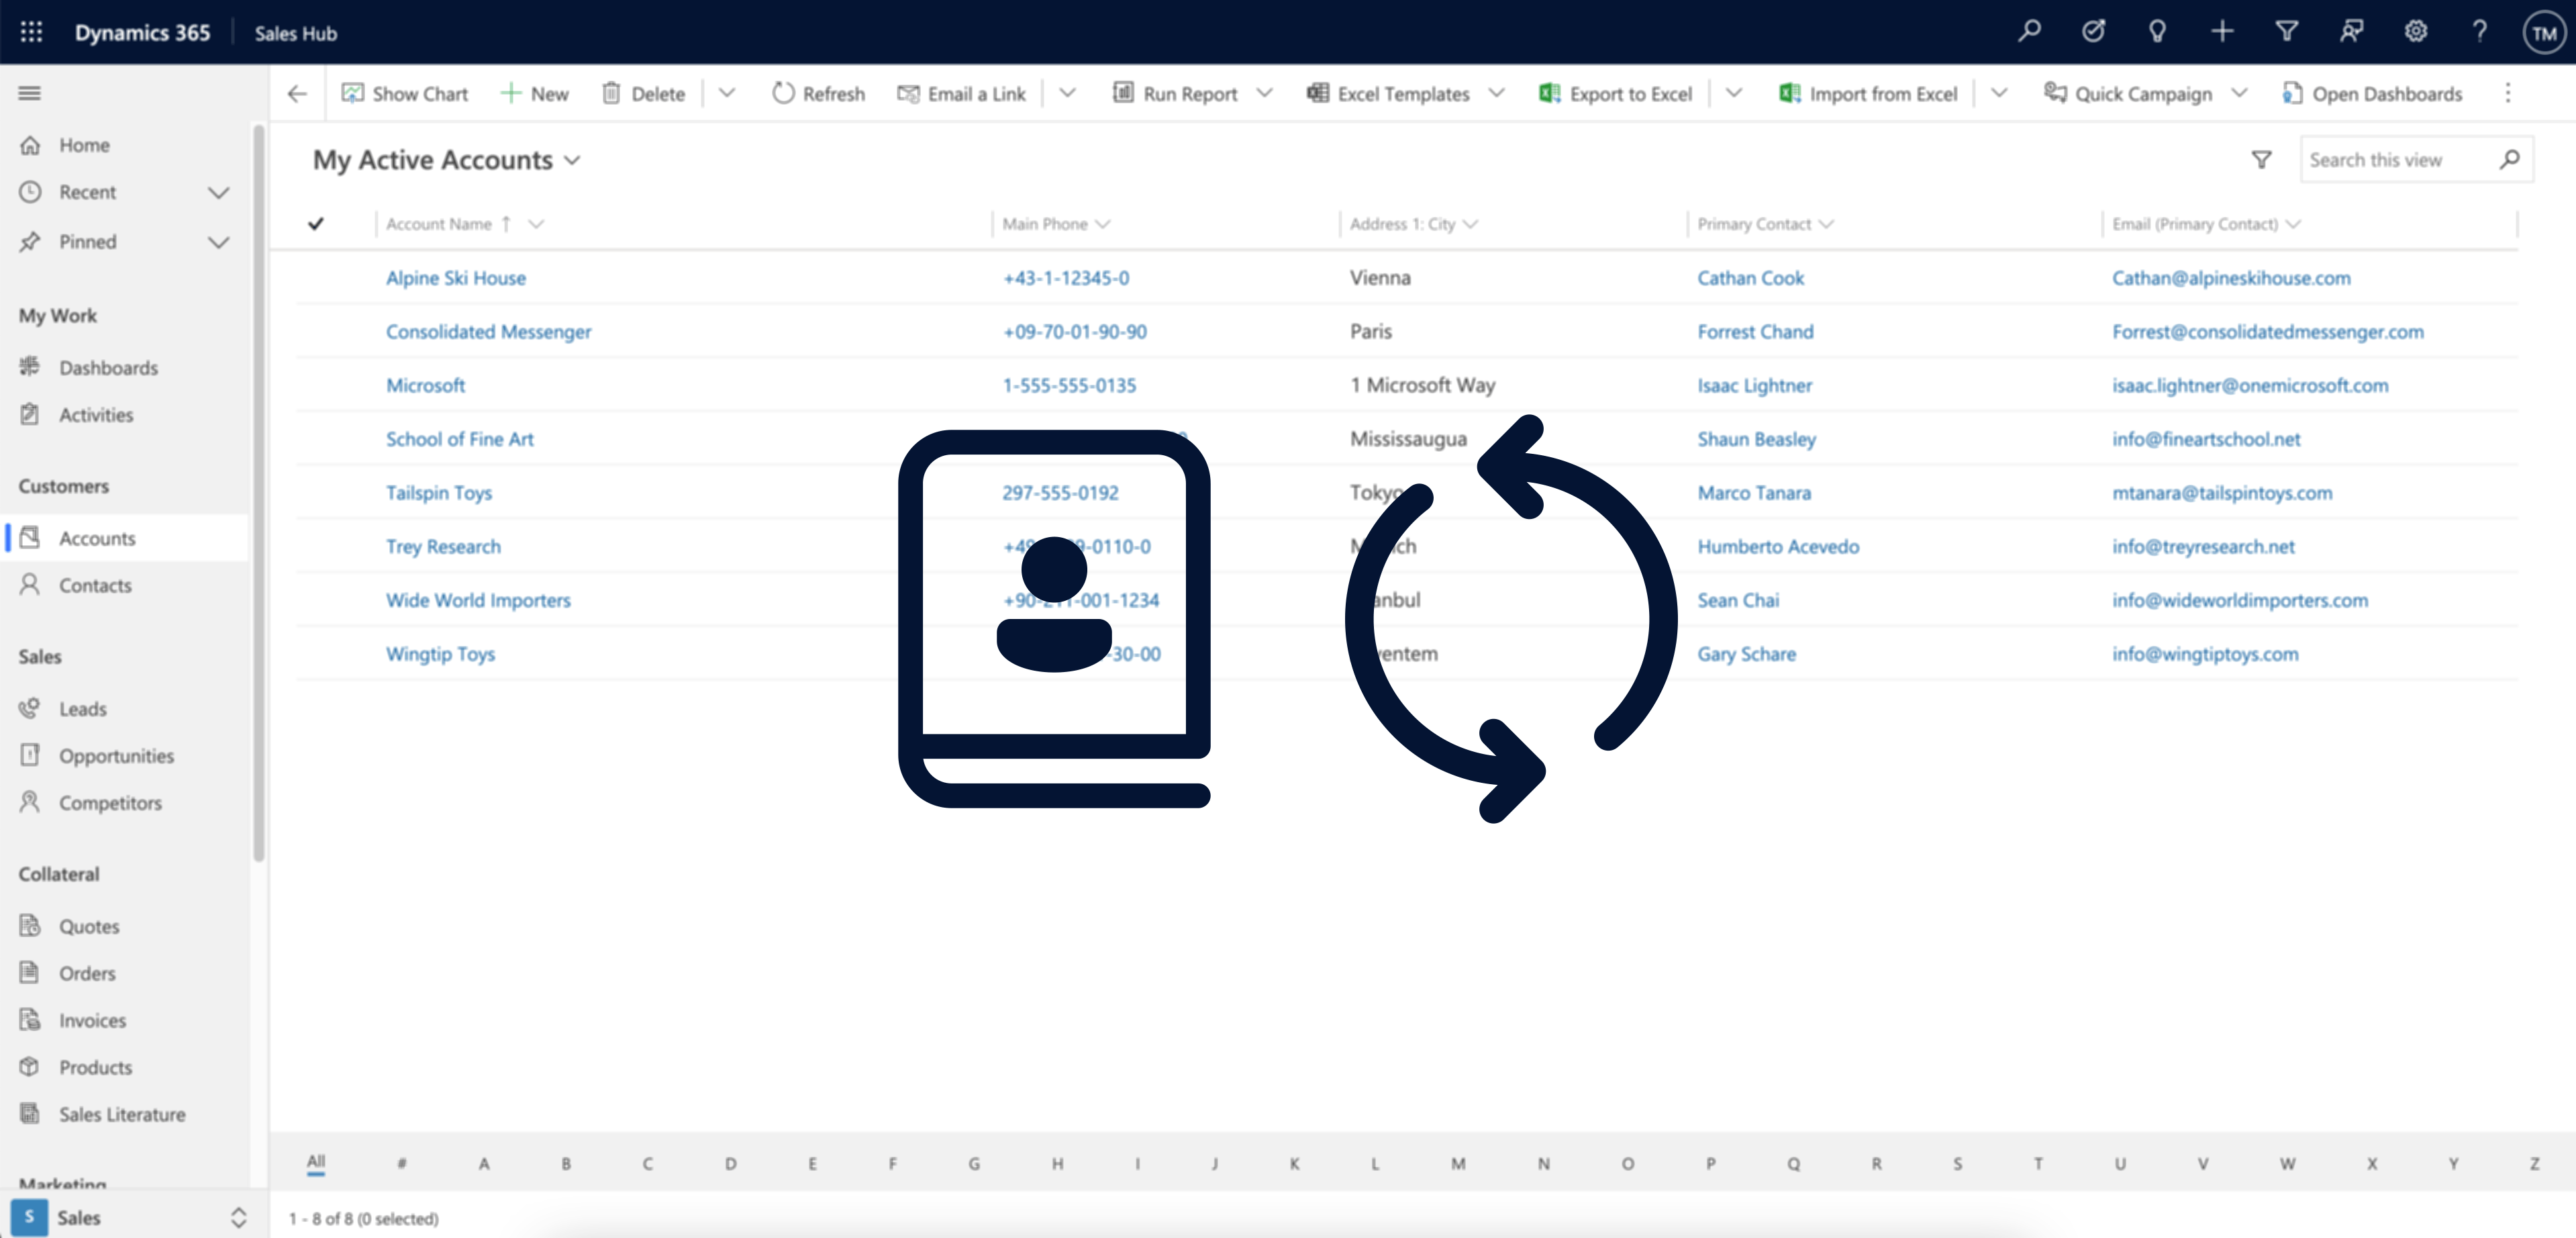Expand the Recent section in sidebar
The height and width of the screenshot is (1238, 2576).
point(218,192)
